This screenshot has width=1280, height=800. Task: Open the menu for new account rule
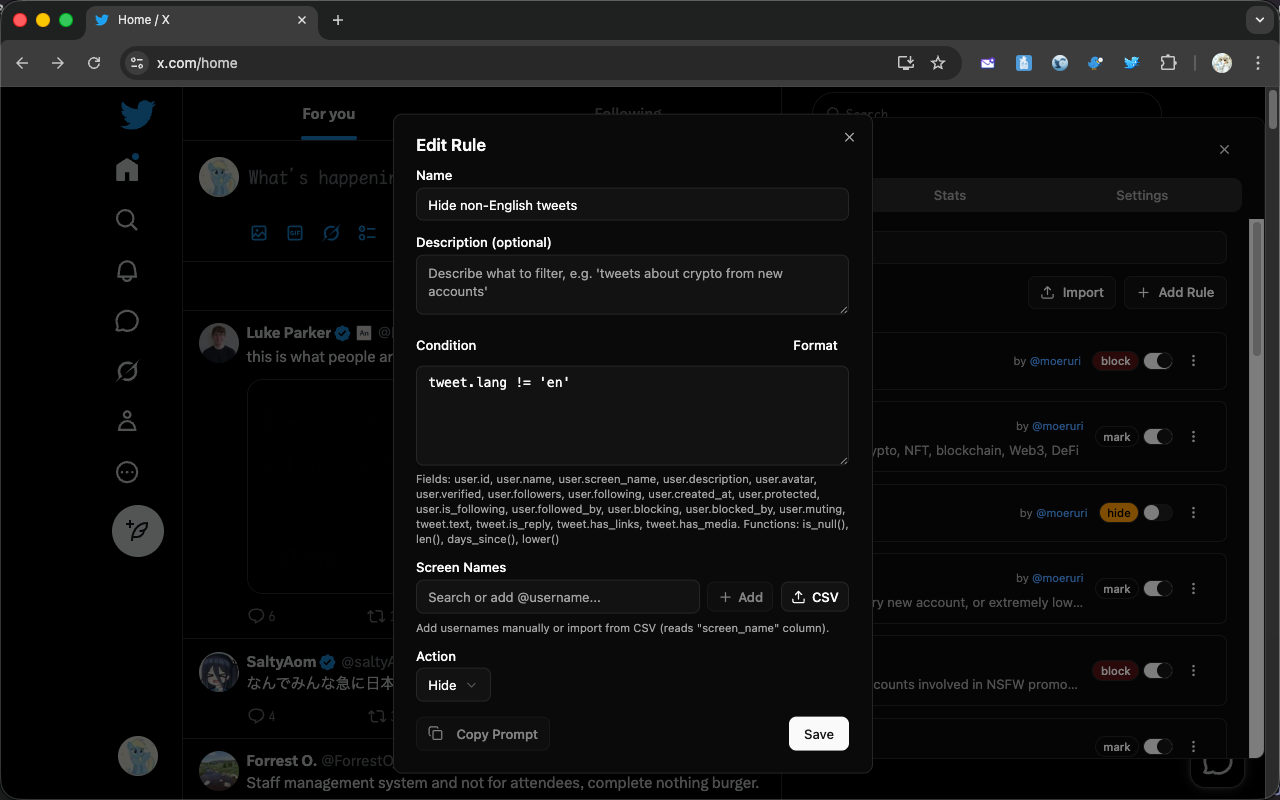[x=1194, y=589]
